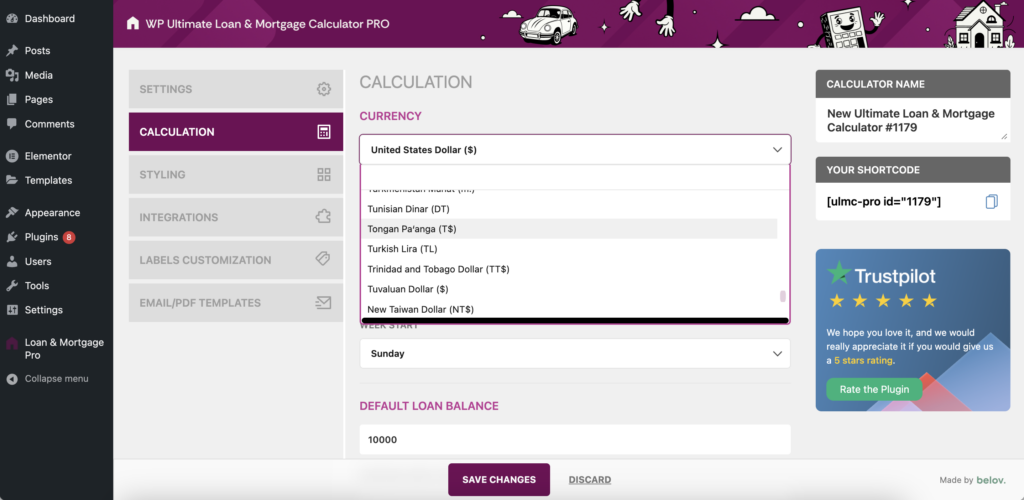The image size is (1024, 500).
Task: Click the Settings gear icon tab
Action: coord(323,89)
